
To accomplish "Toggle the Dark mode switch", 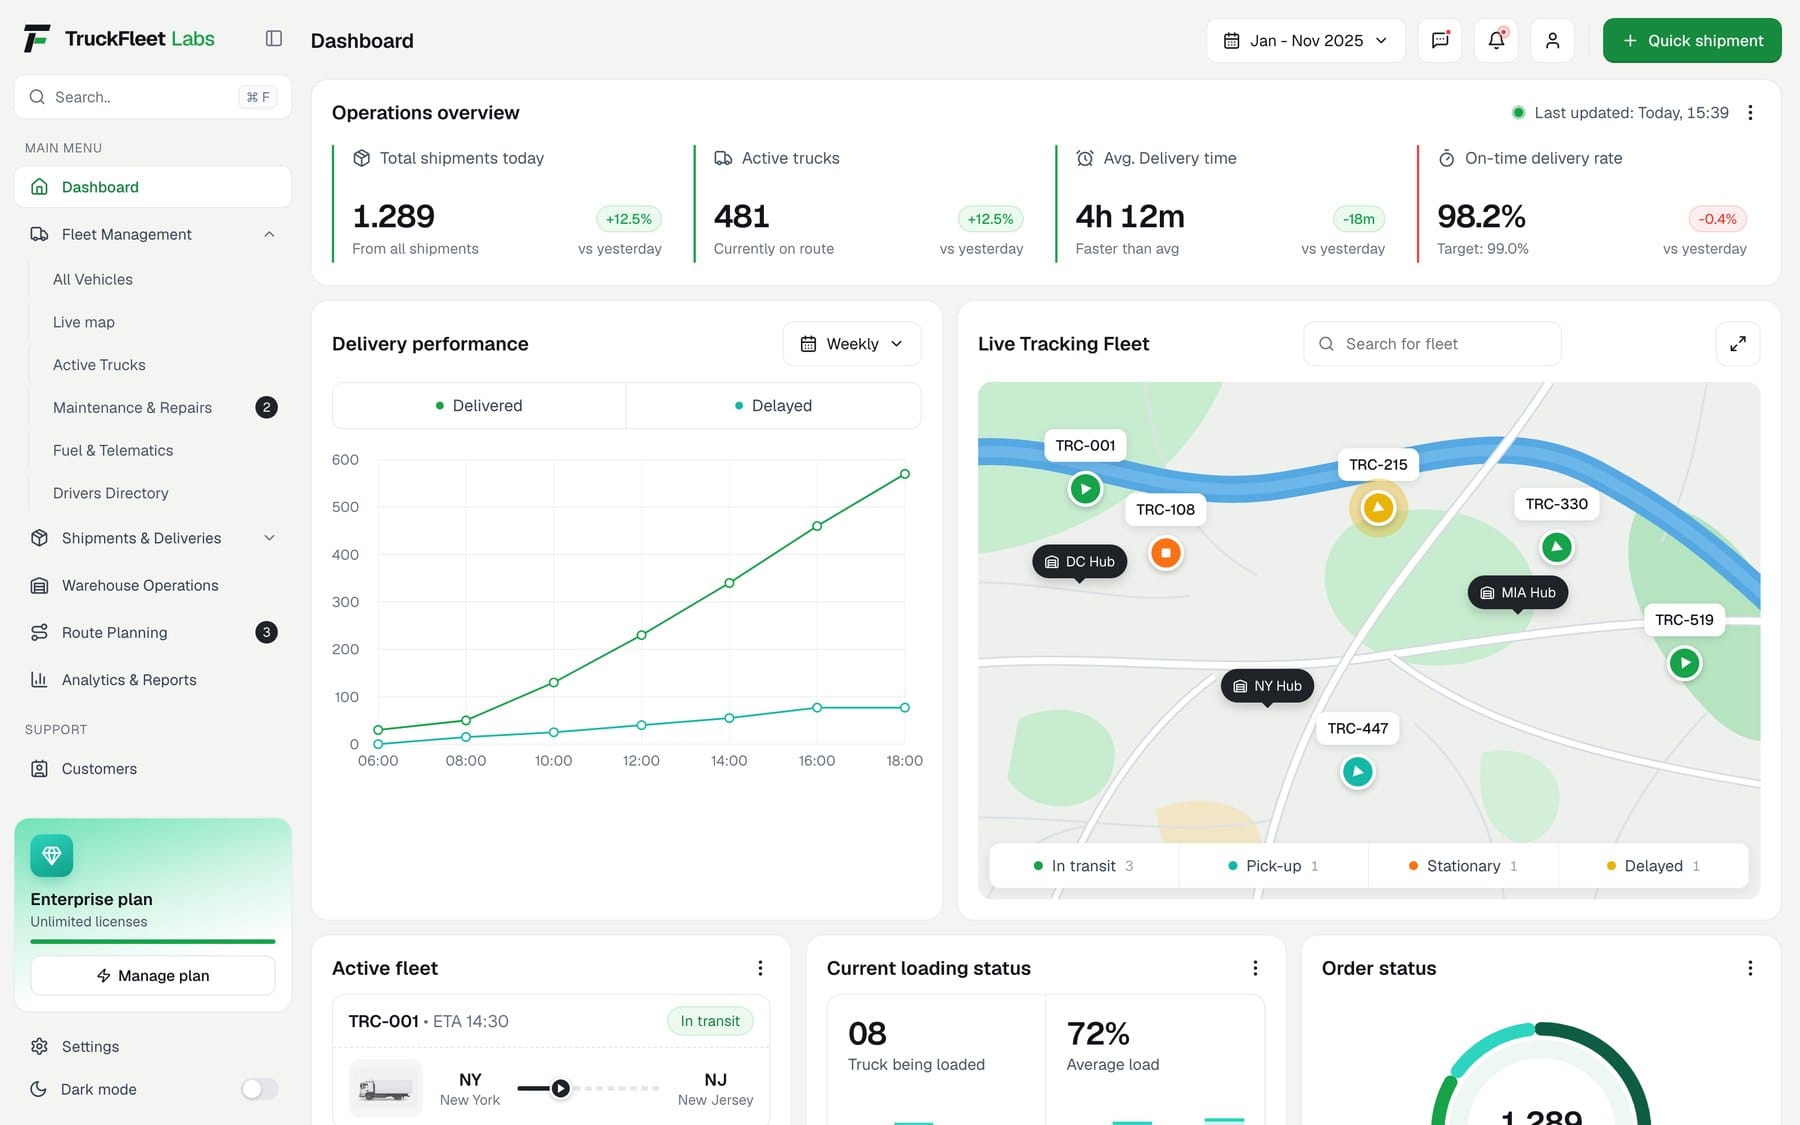I will [x=259, y=1089].
